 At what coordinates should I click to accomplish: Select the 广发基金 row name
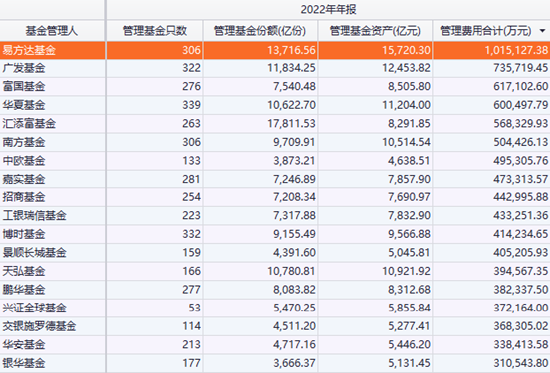tap(24, 68)
